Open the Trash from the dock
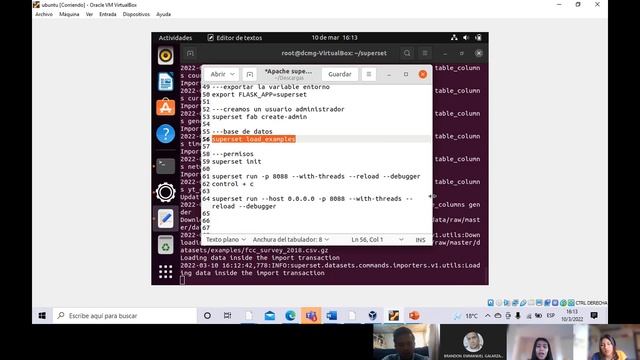The height and width of the screenshot is (360, 640). tap(165, 245)
